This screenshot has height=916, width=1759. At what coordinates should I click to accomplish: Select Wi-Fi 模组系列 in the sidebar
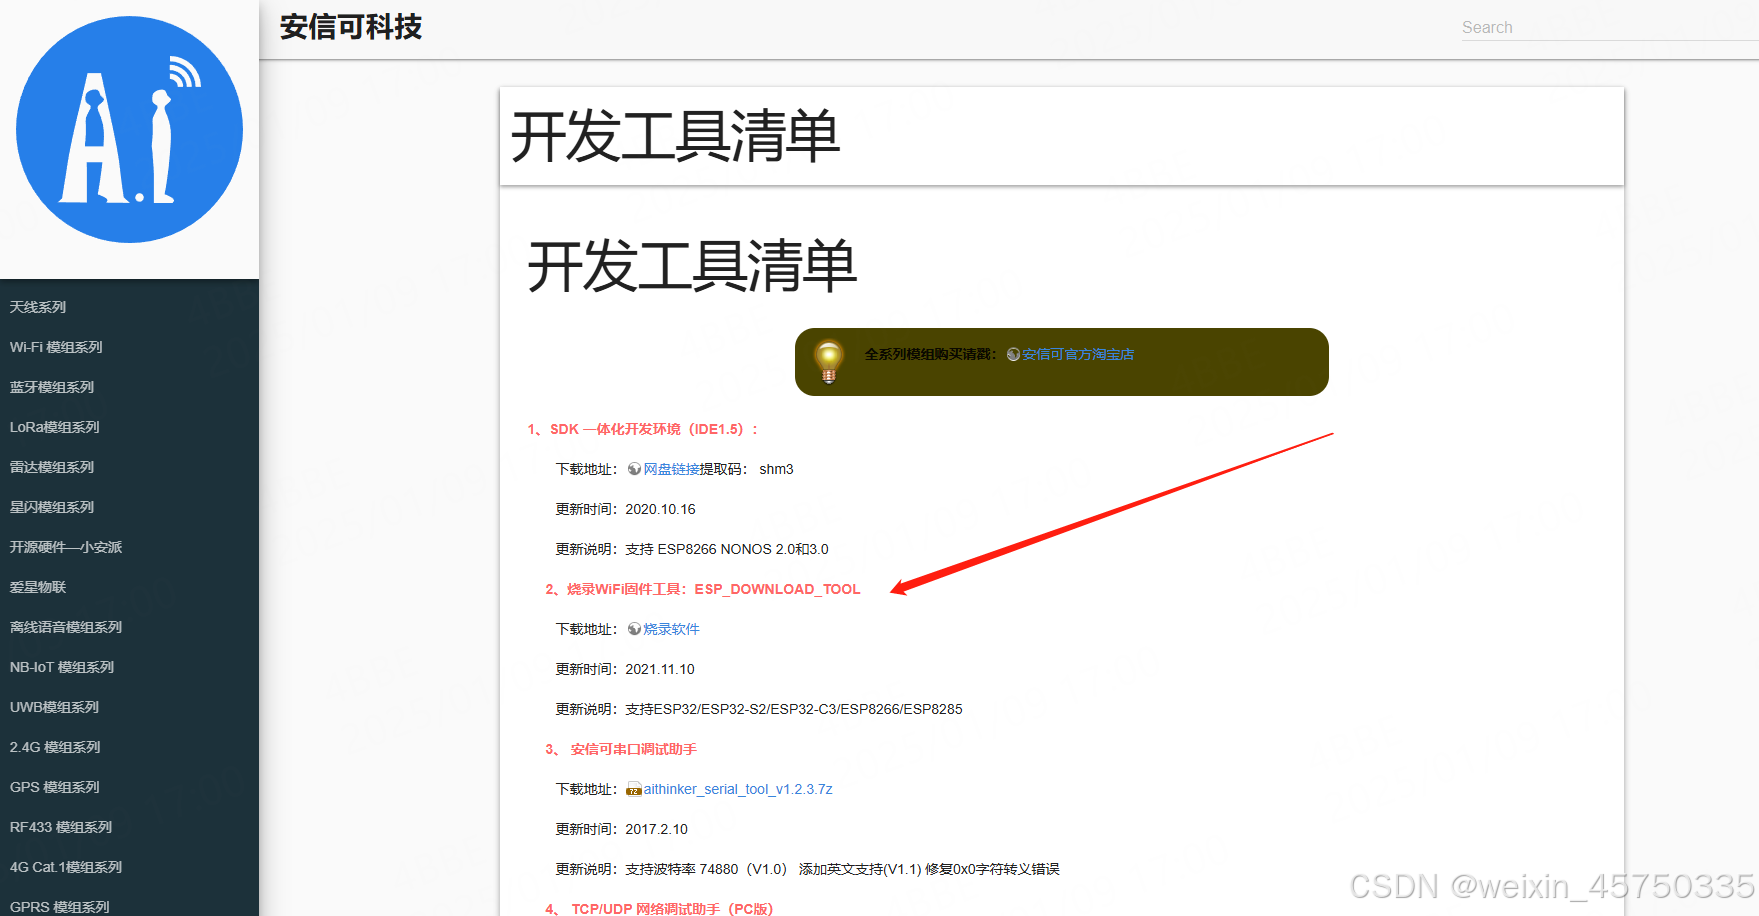point(55,347)
